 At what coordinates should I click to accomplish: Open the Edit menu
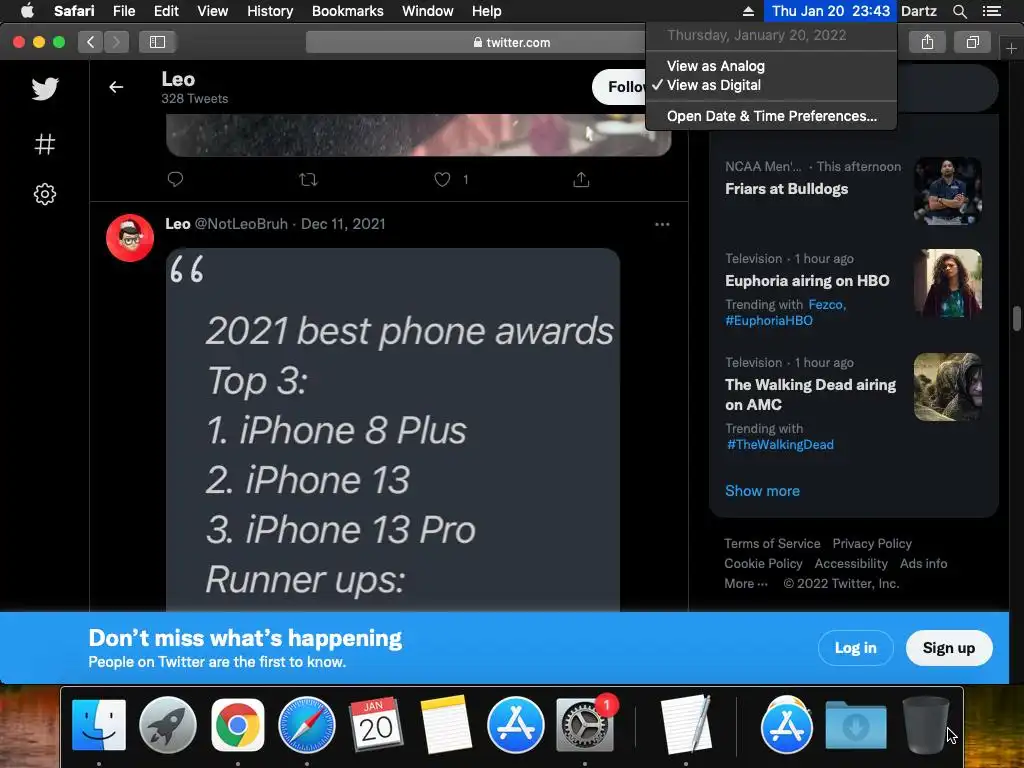[166, 11]
